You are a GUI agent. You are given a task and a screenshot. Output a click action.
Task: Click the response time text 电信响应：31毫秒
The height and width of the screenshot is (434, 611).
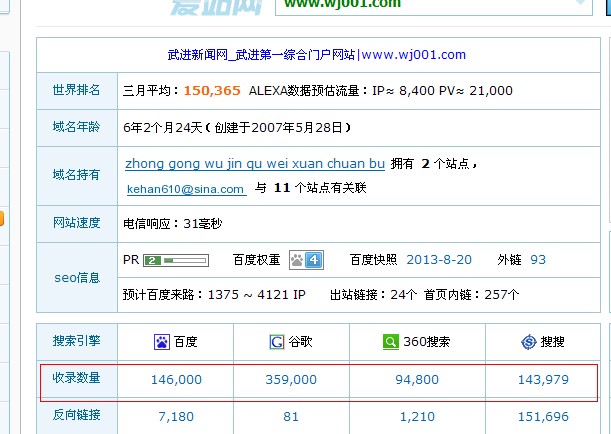pos(173,224)
